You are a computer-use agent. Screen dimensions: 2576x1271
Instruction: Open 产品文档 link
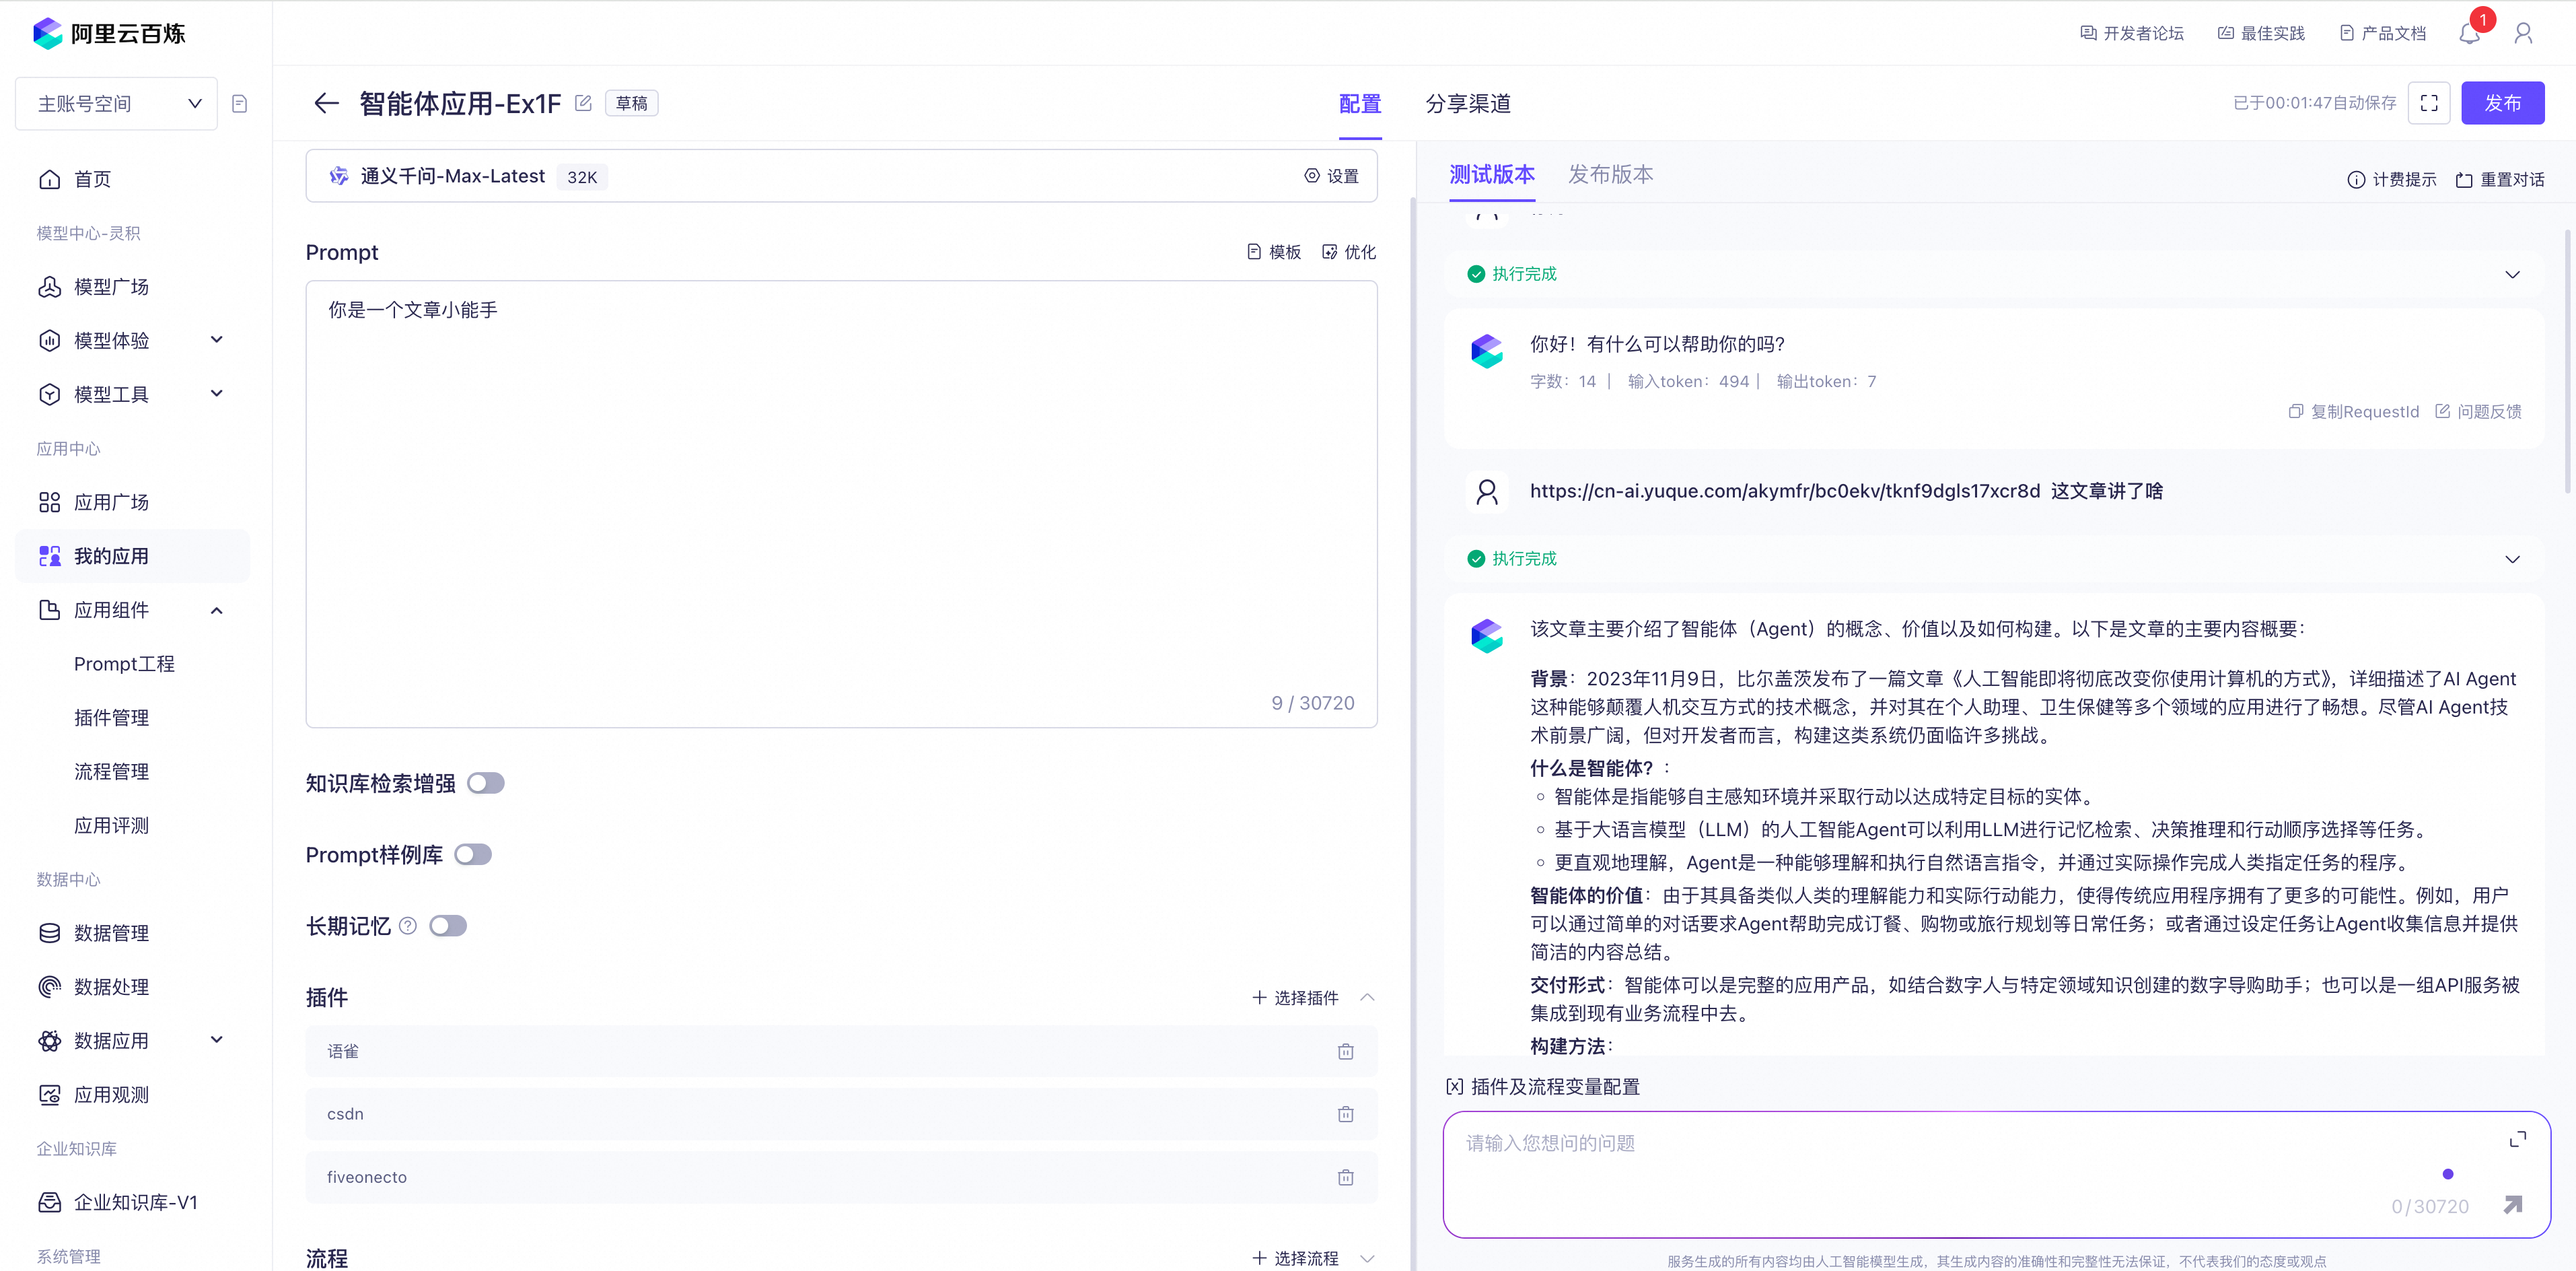pos(2383,34)
